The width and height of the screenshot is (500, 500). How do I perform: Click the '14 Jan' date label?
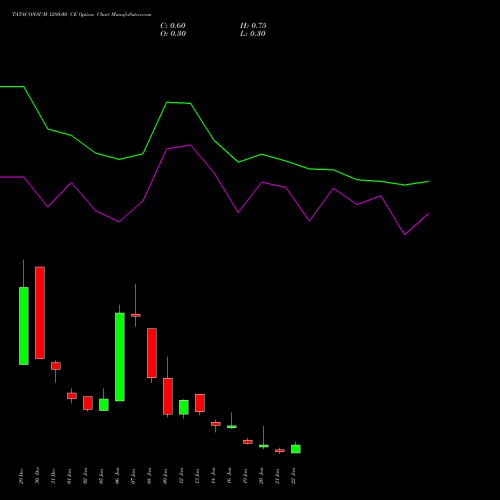pos(213,476)
